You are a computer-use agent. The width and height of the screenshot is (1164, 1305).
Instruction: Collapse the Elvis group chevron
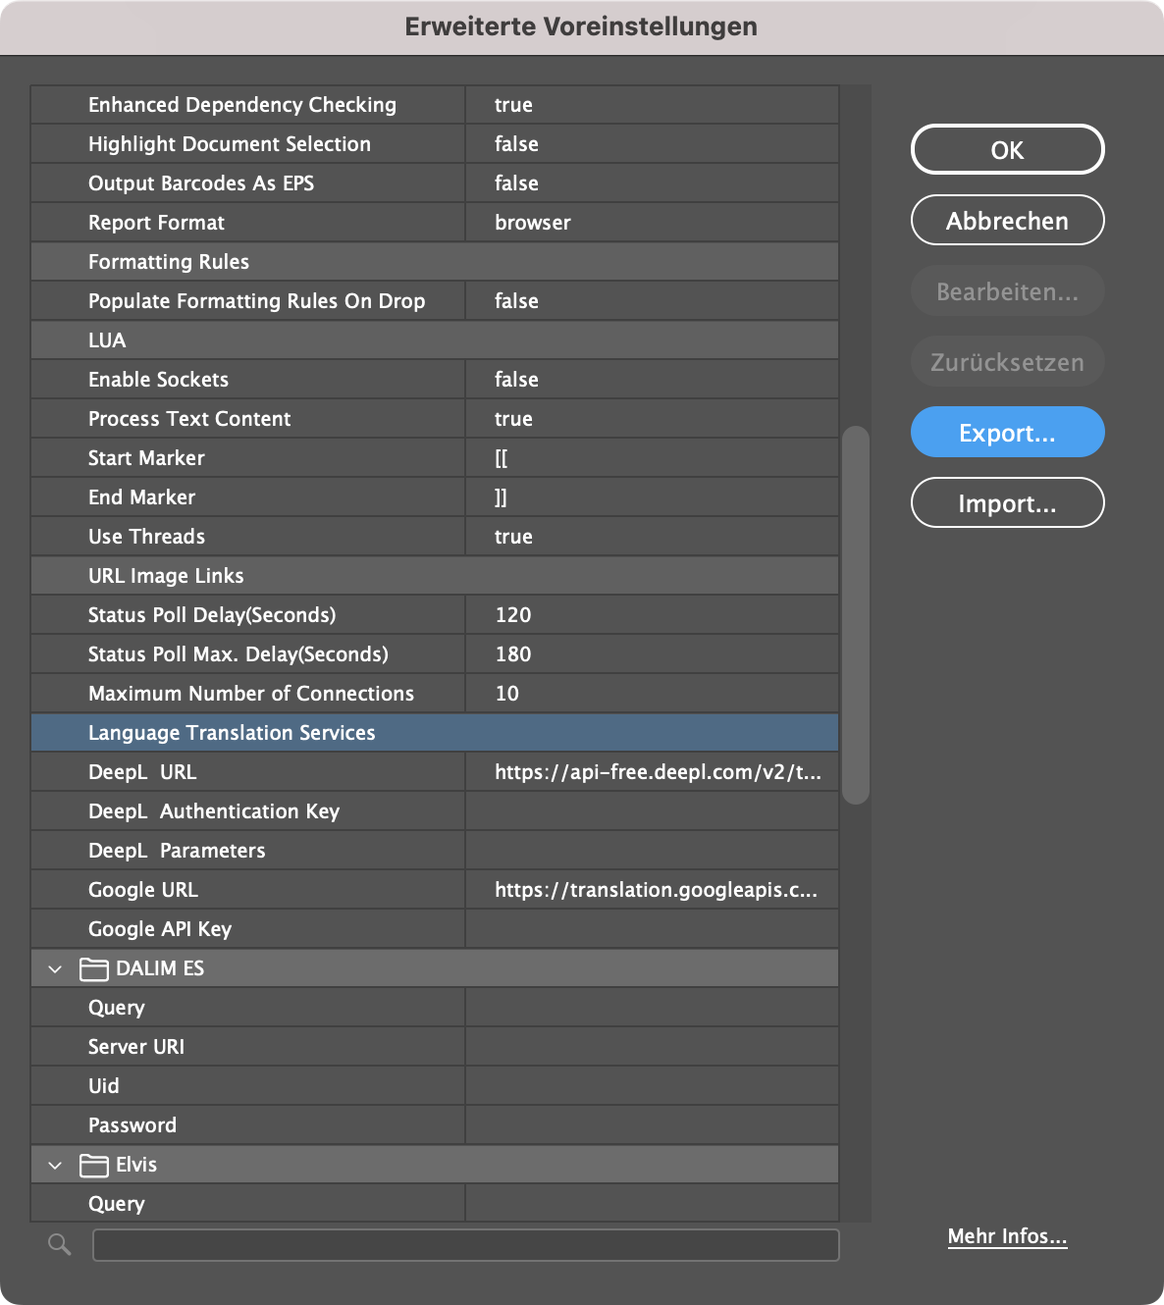click(x=56, y=1164)
